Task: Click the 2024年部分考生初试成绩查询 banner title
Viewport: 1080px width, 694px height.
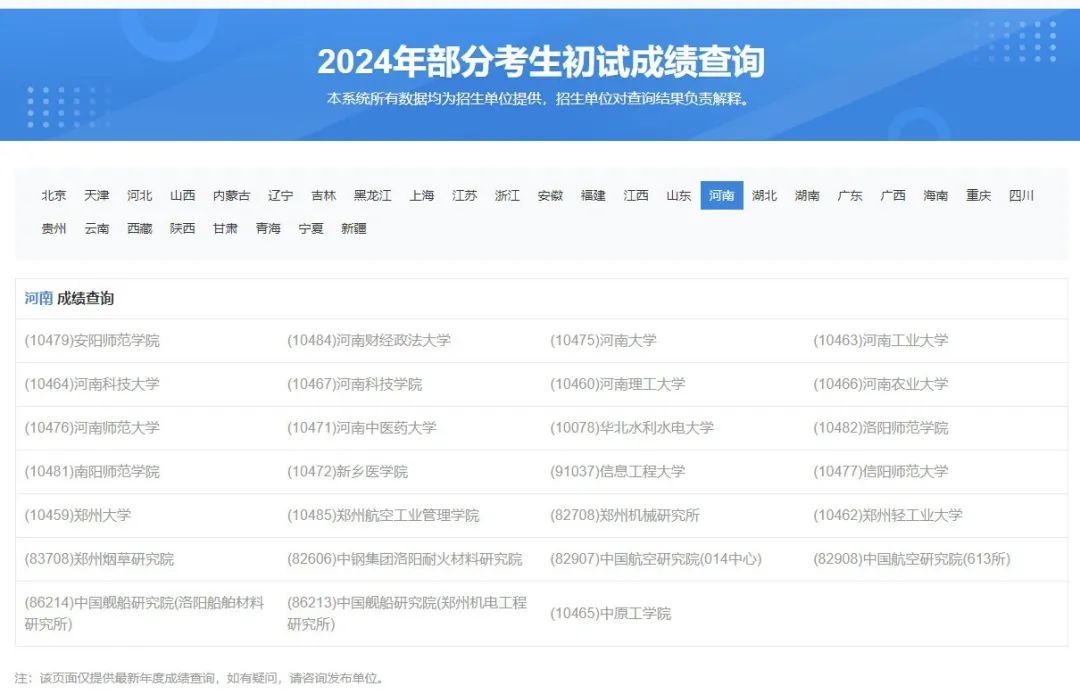Action: tap(541, 61)
